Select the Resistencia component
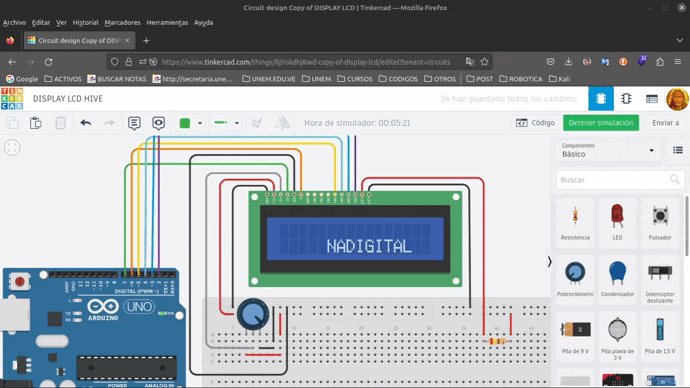 click(x=575, y=224)
